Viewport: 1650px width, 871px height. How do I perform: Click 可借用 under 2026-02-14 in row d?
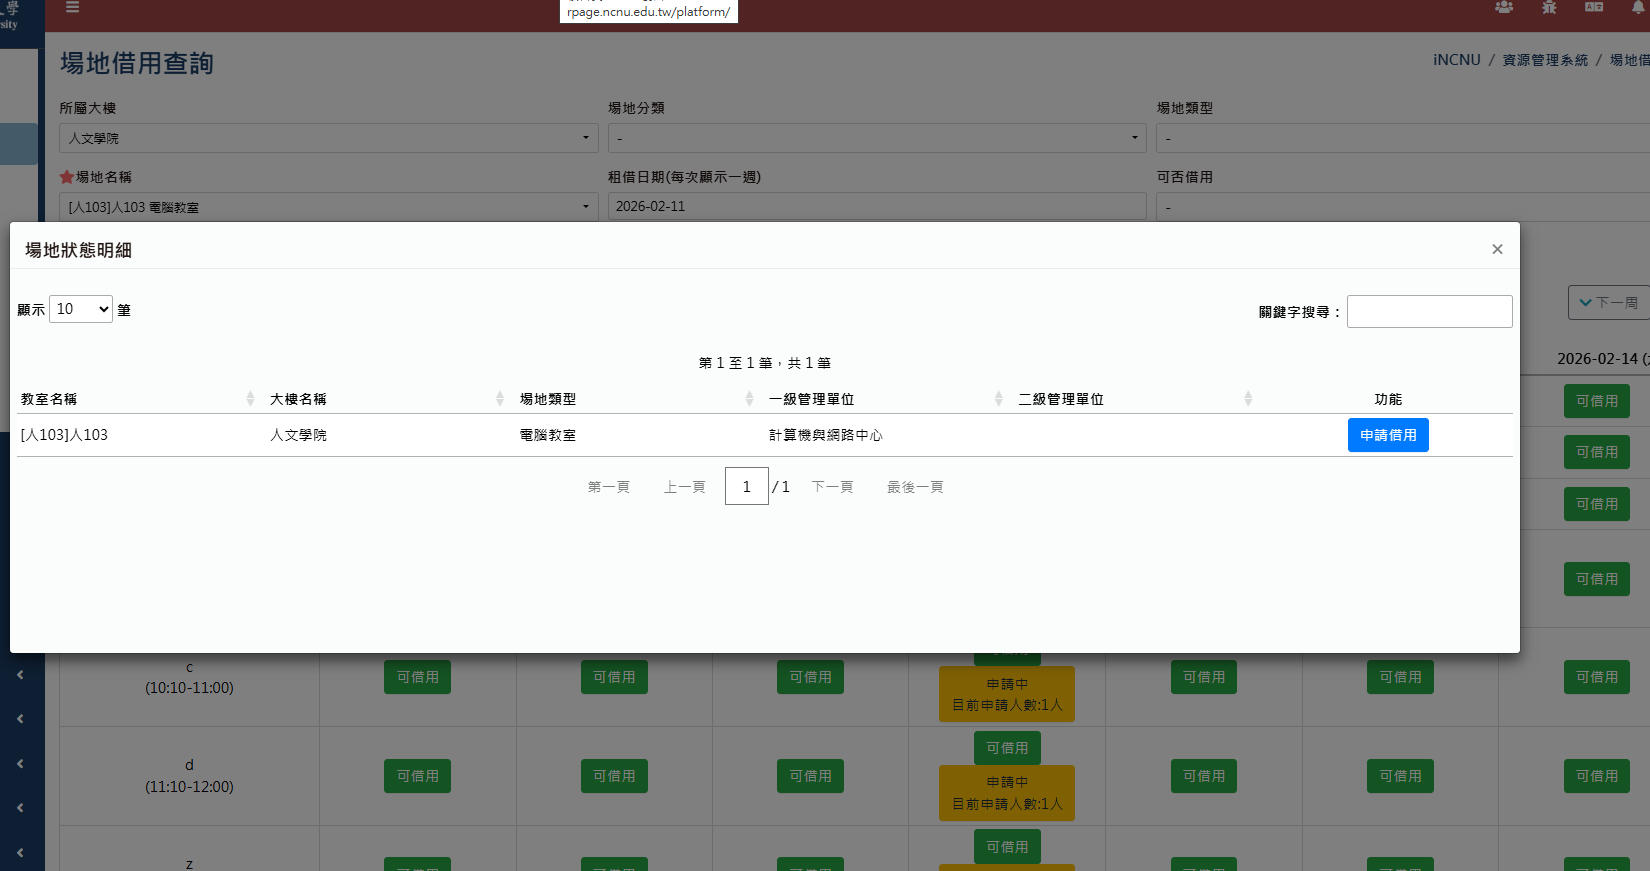point(1597,776)
